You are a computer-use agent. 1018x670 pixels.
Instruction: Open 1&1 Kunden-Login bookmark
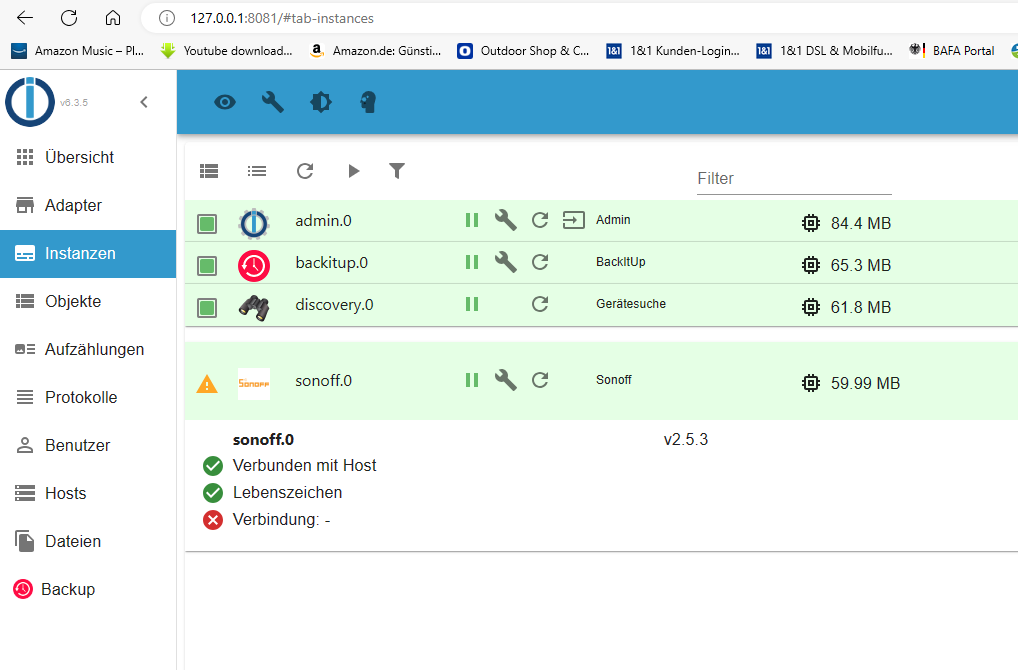[673, 51]
